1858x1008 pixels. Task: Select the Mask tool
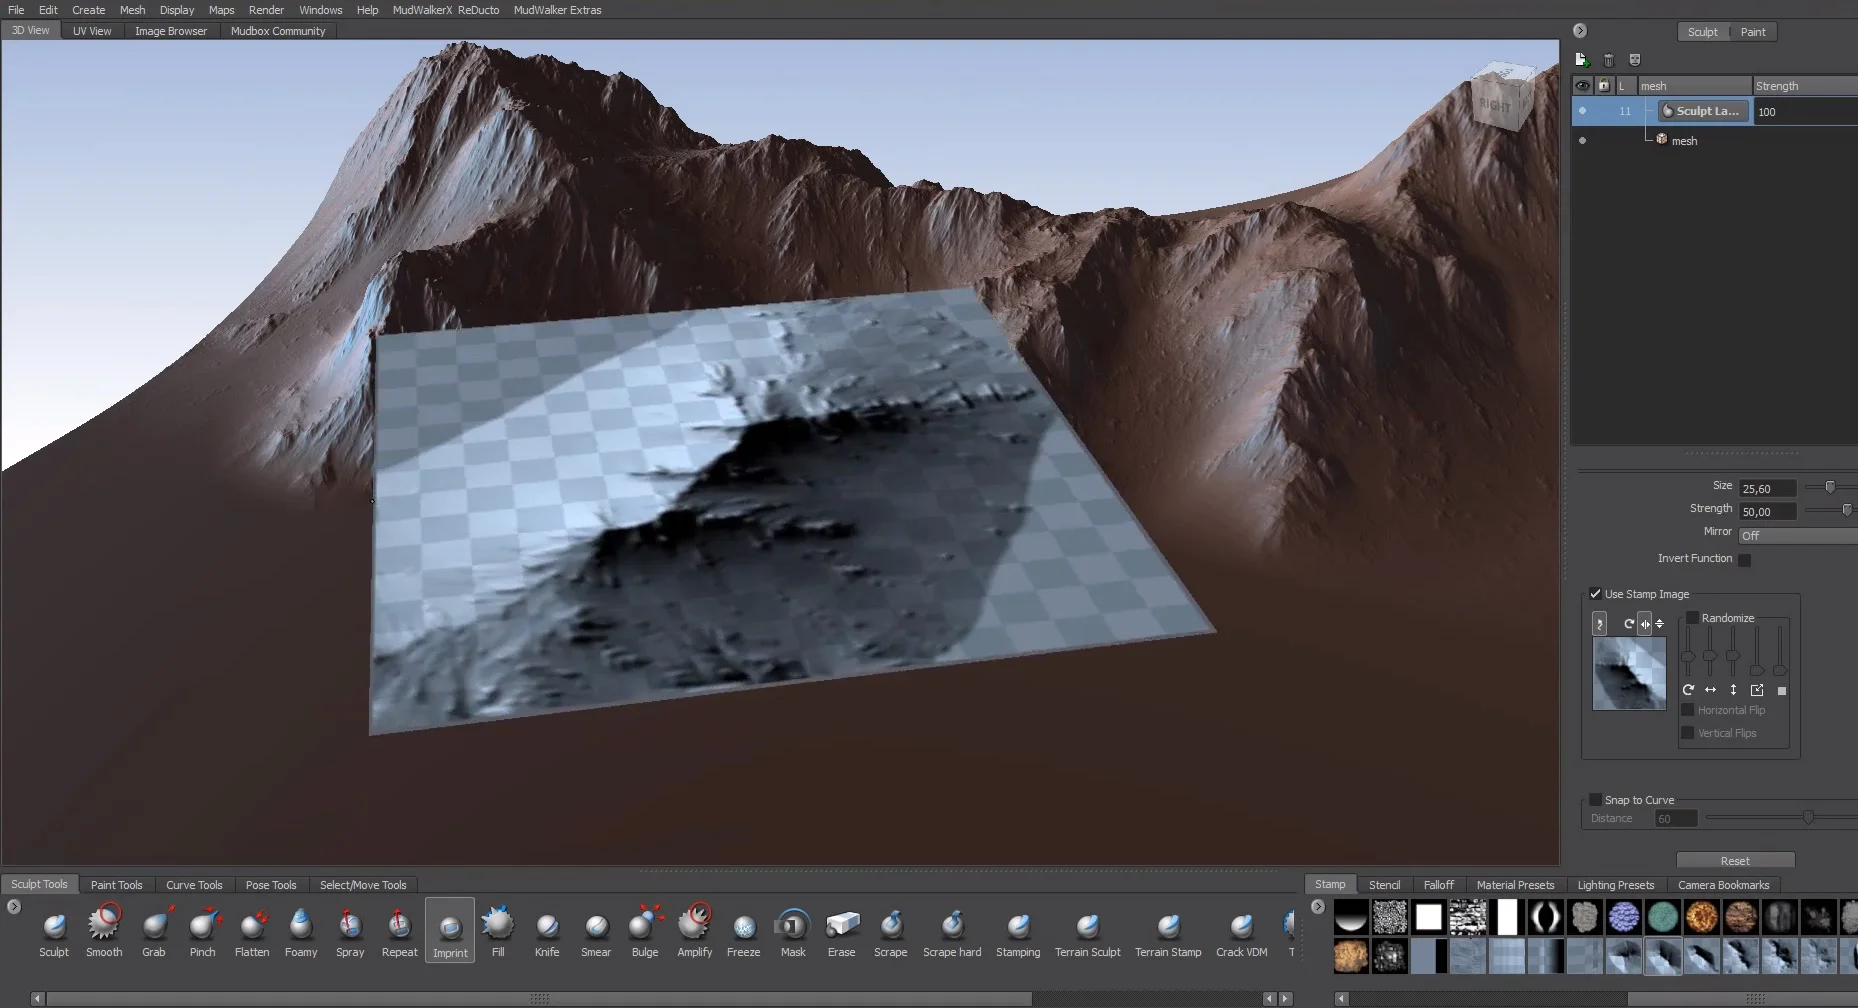point(793,932)
